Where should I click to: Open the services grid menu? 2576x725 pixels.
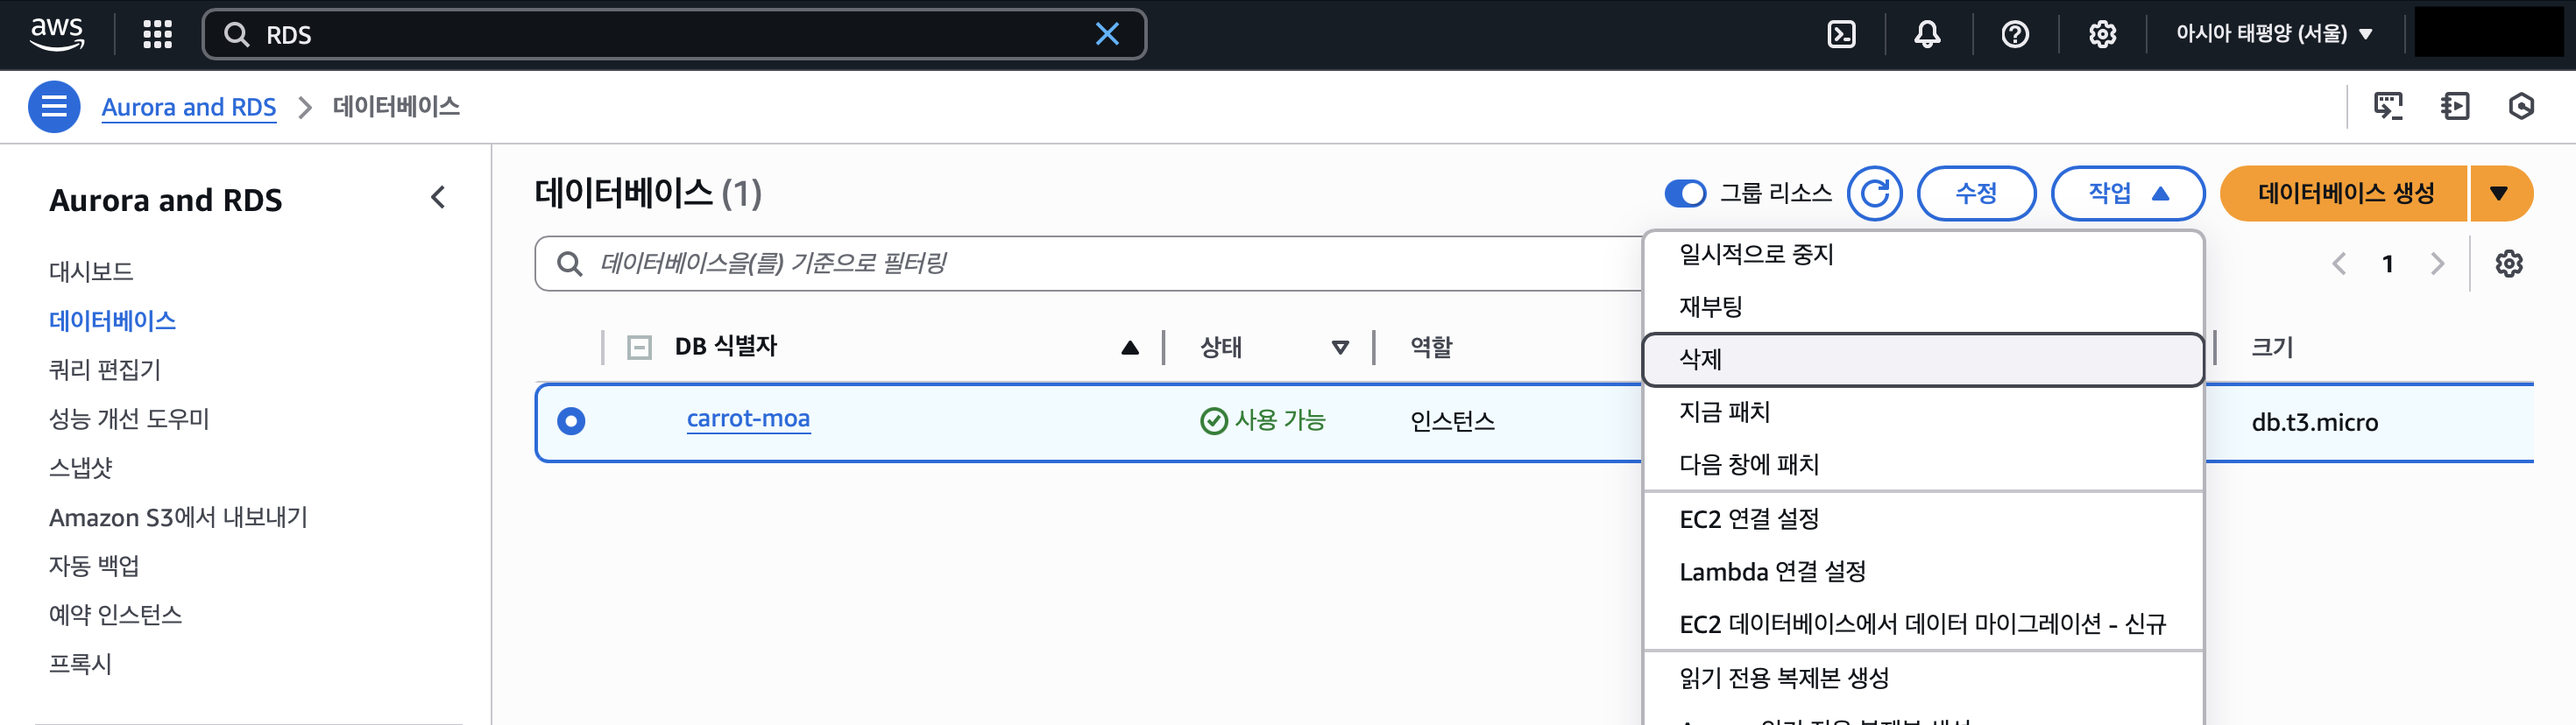pos(157,34)
